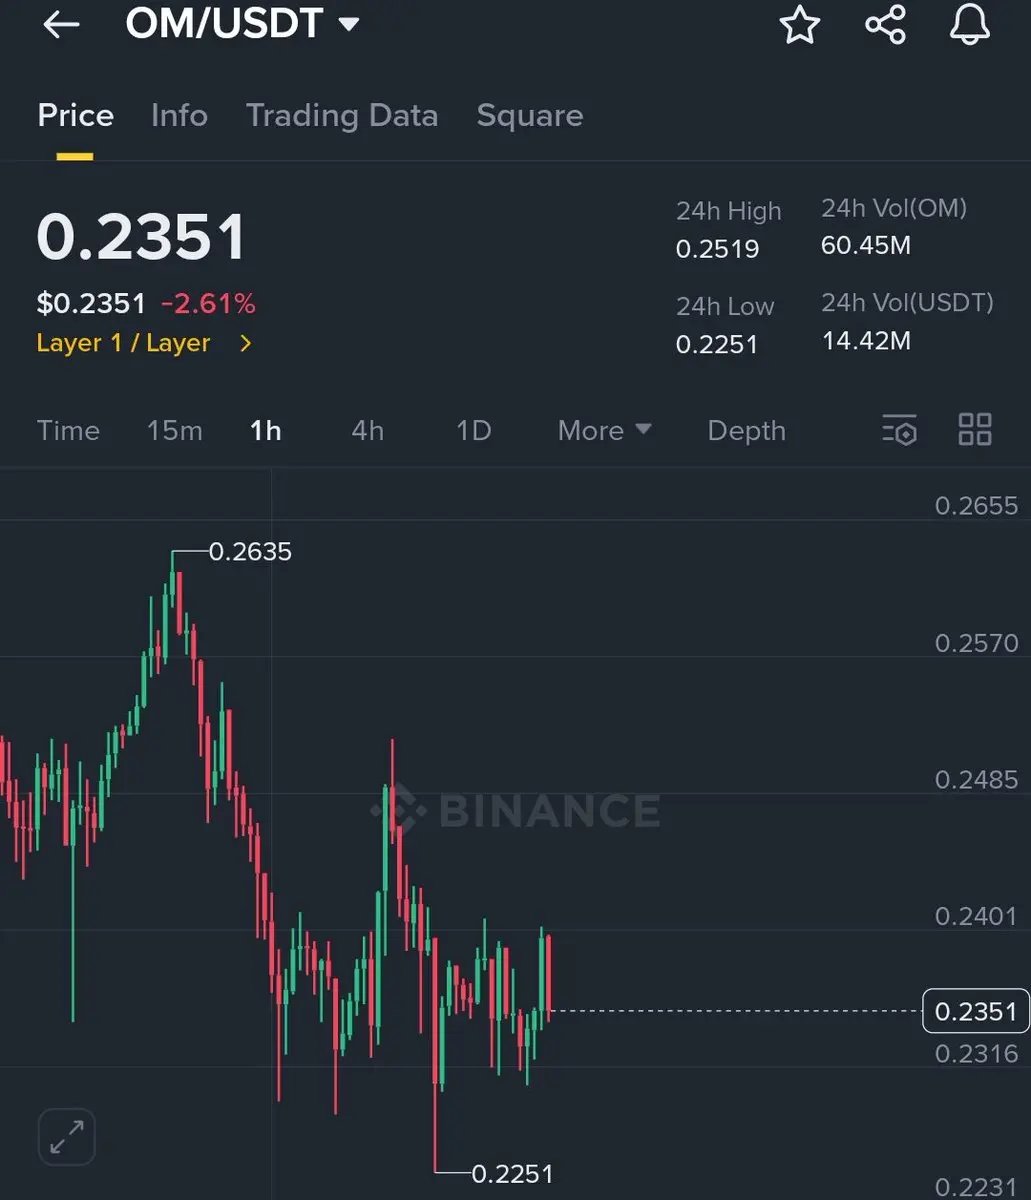
Task: Click the 24h Vol(OM) value 60.45M
Action: coord(866,245)
